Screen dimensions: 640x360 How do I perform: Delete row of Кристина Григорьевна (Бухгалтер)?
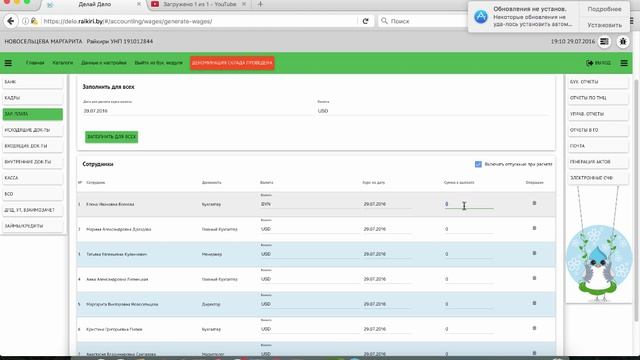pyautogui.click(x=534, y=328)
